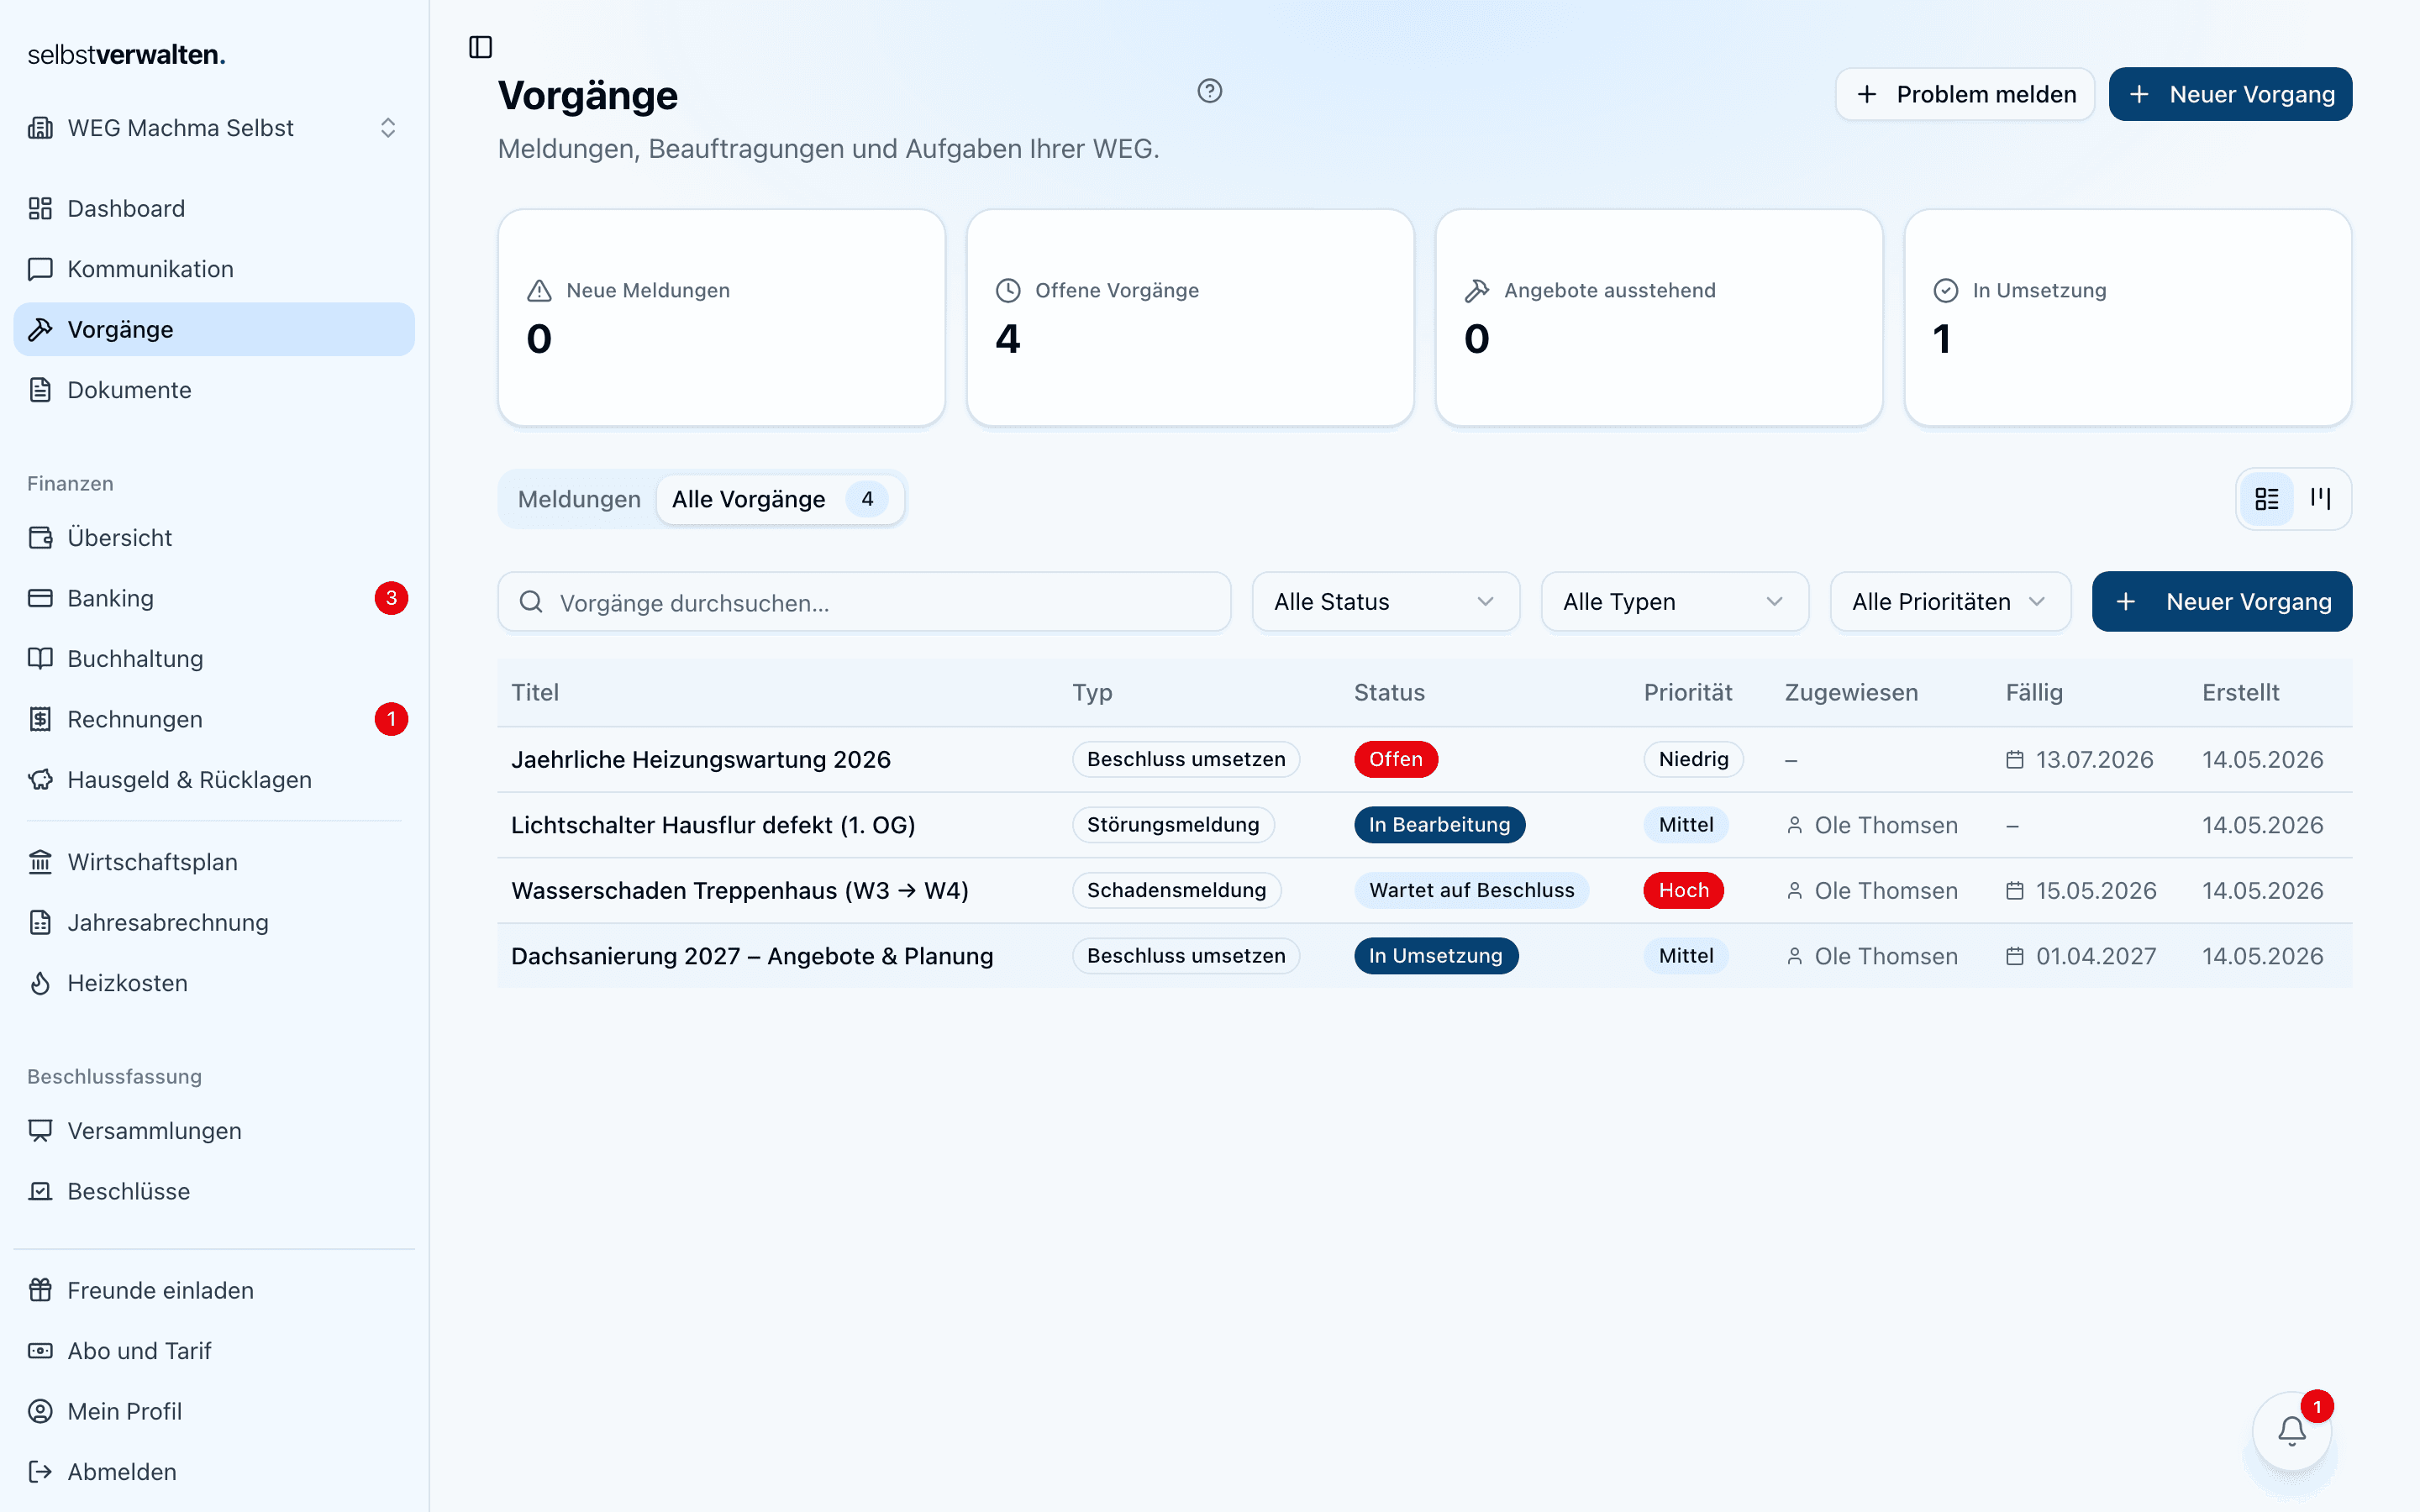Click the Mein Profil user icon
Viewport: 2420px width, 1512px height.
click(x=40, y=1411)
